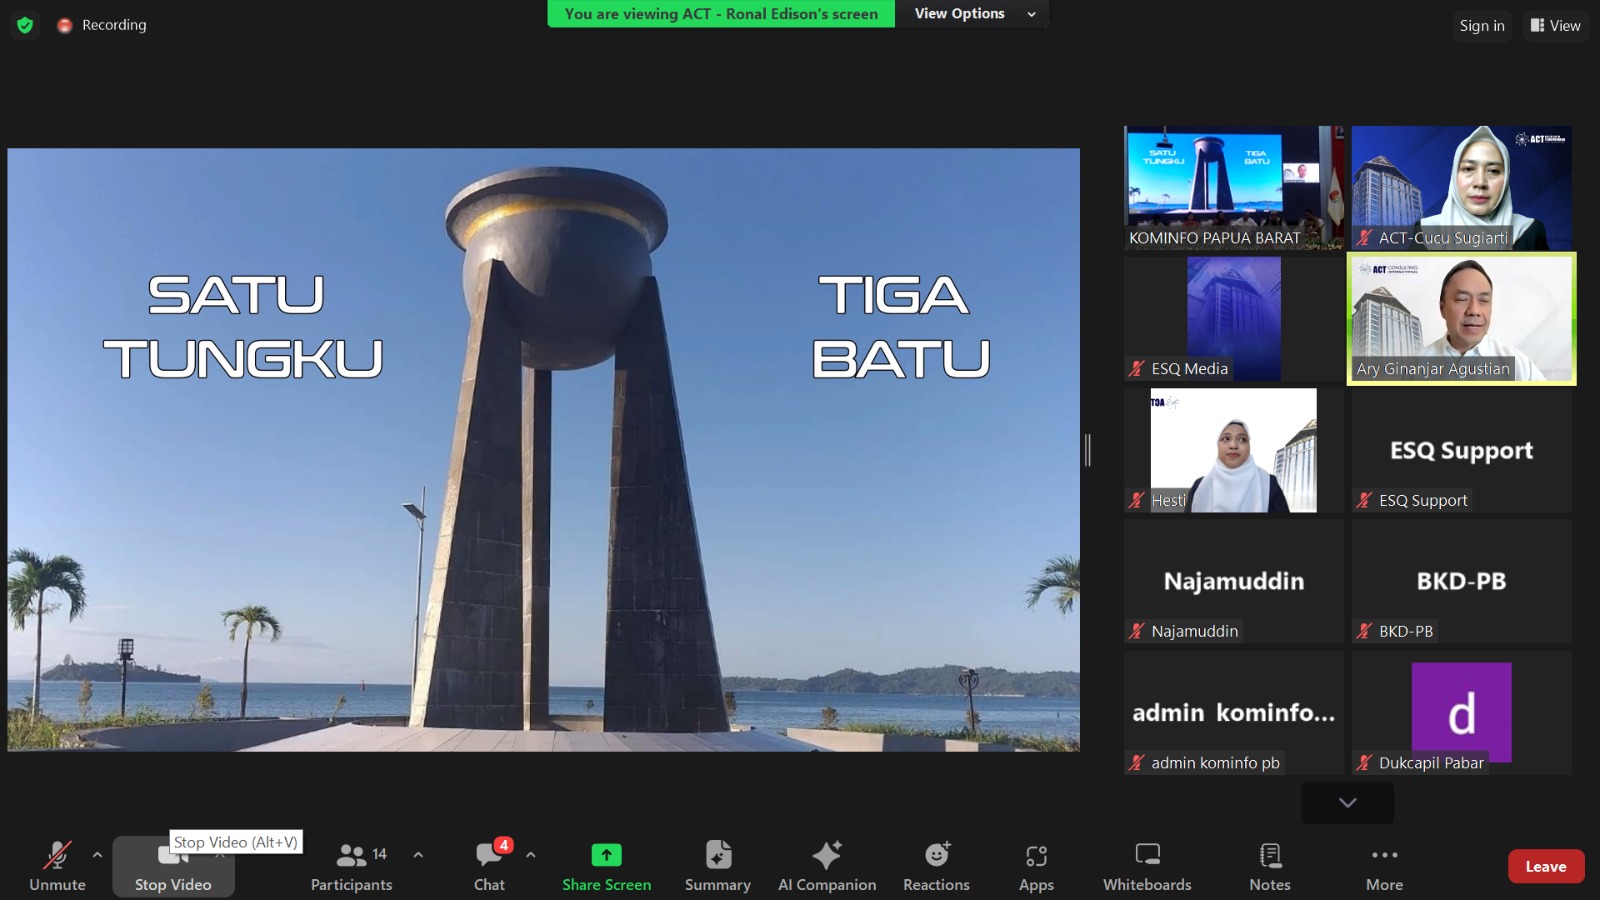
Task: Open the Apps panel
Action: (x=1036, y=866)
